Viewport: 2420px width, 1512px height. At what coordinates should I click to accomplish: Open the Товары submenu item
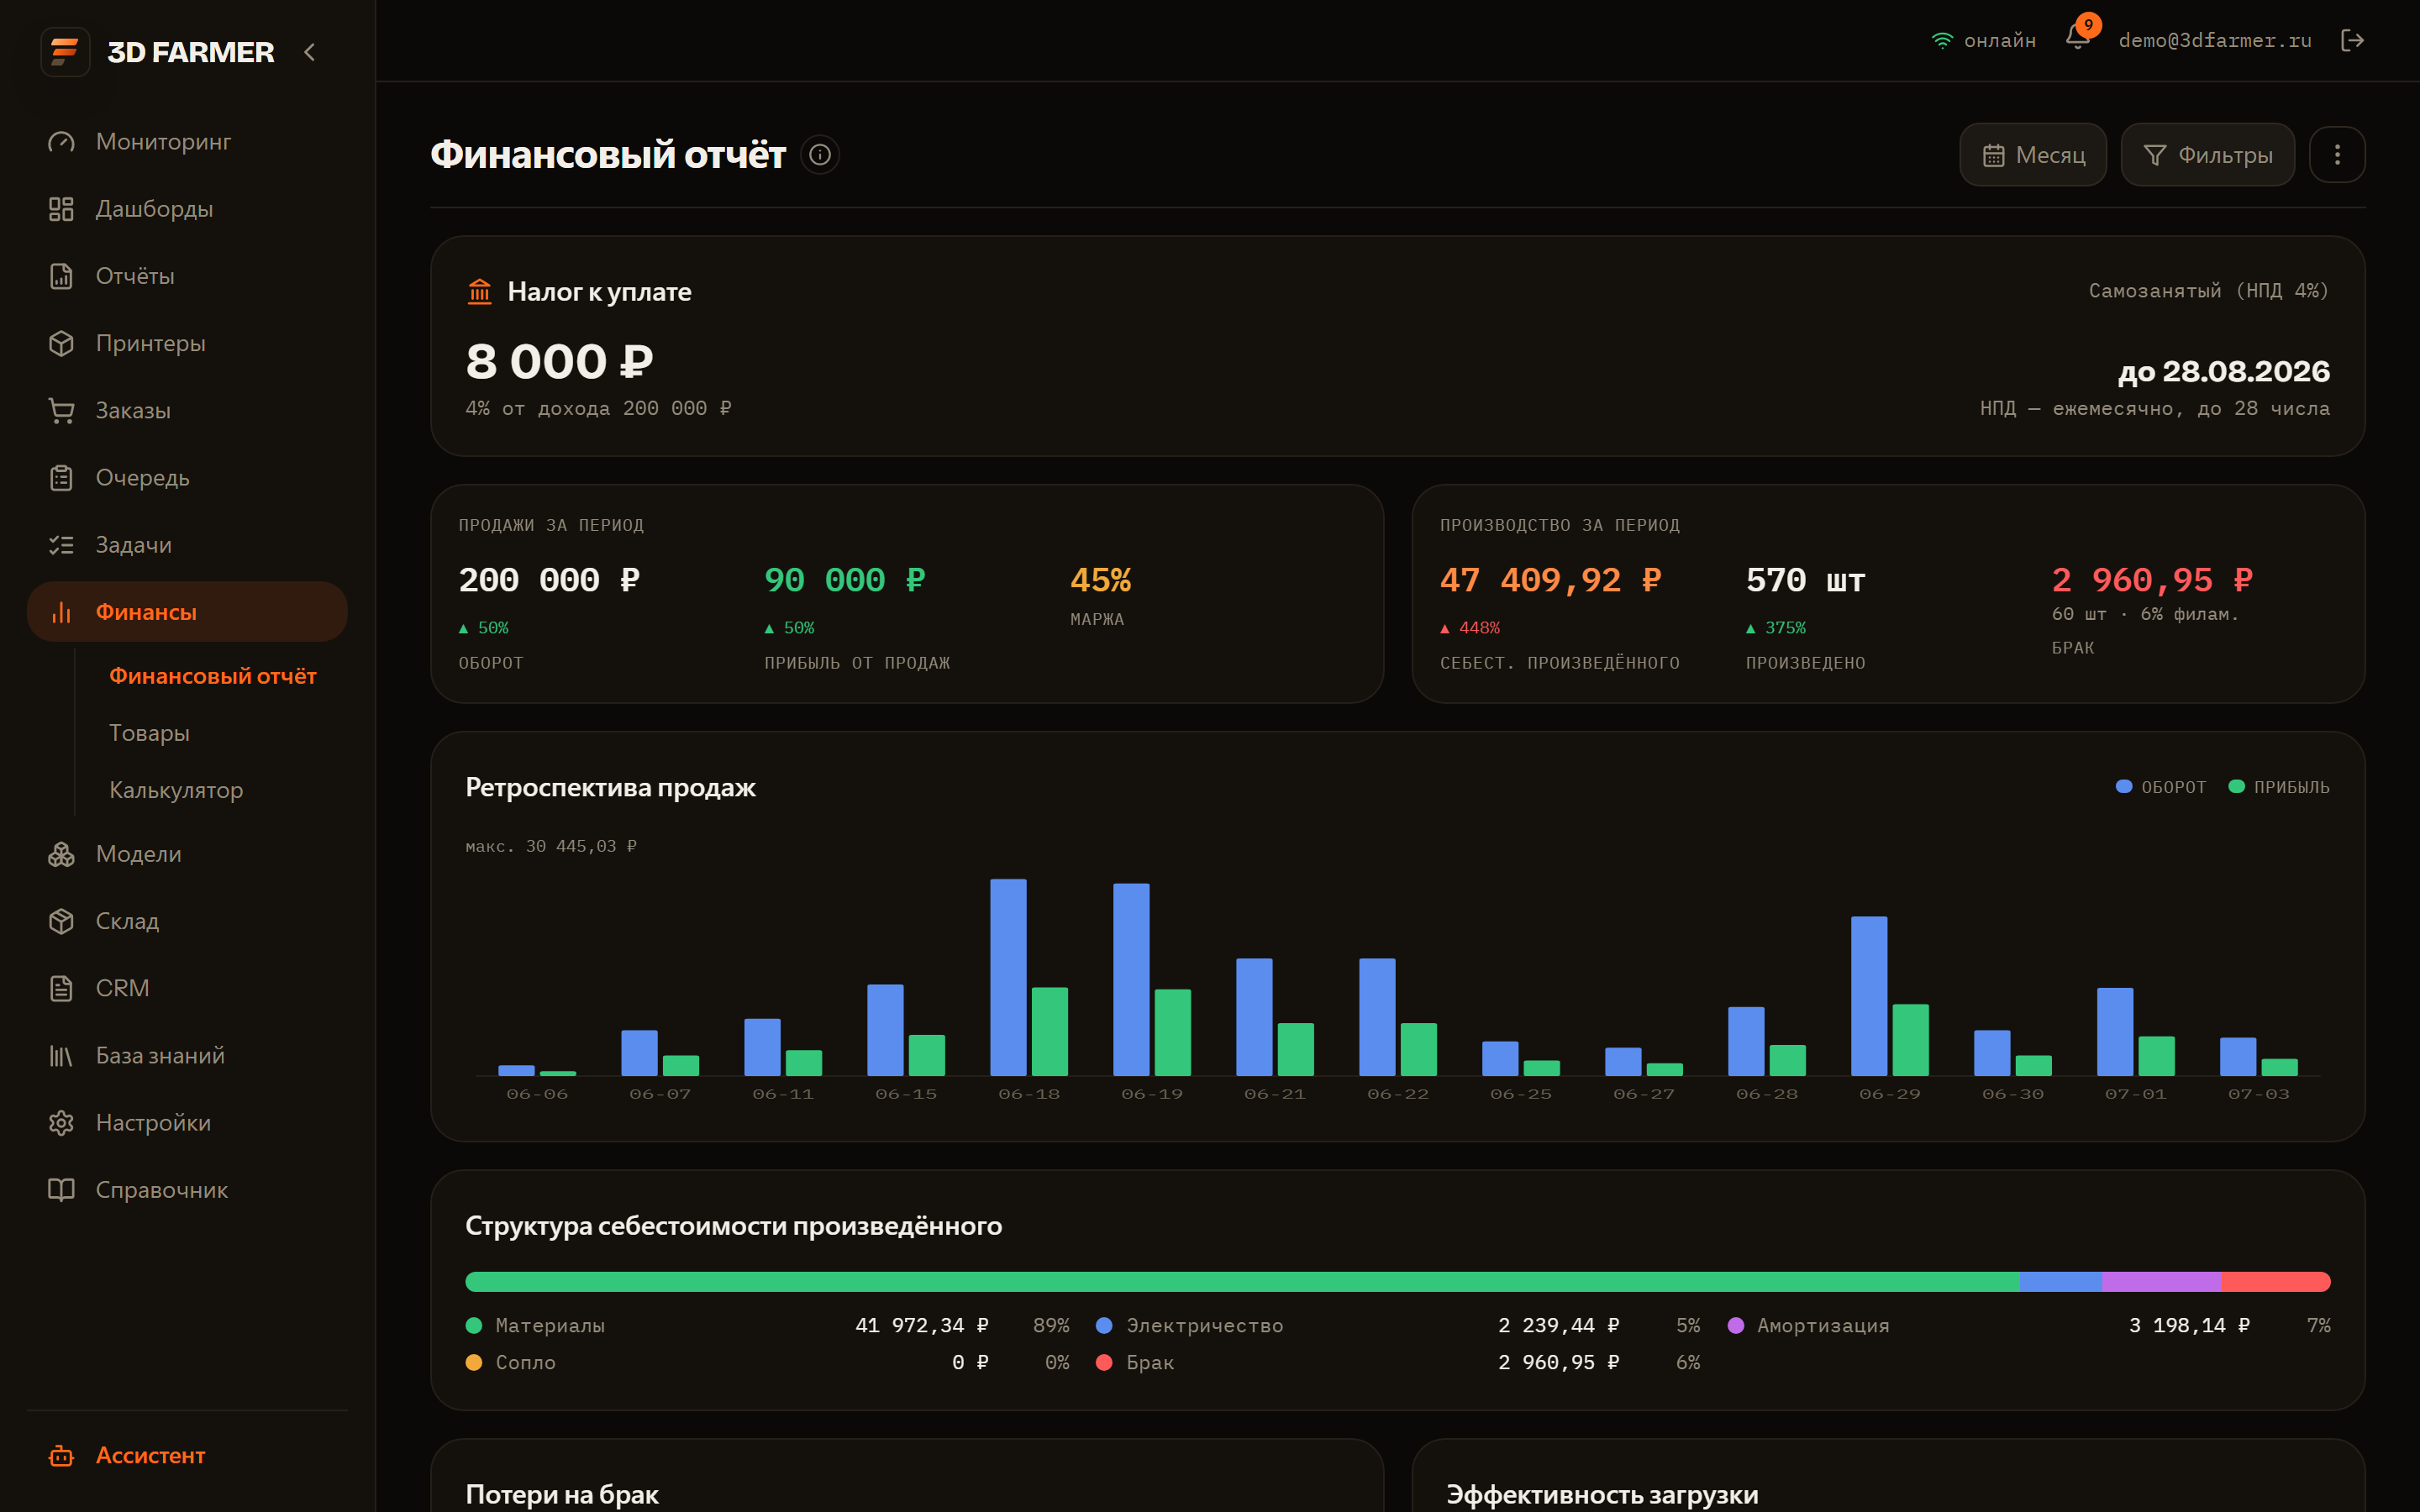pos(149,733)
